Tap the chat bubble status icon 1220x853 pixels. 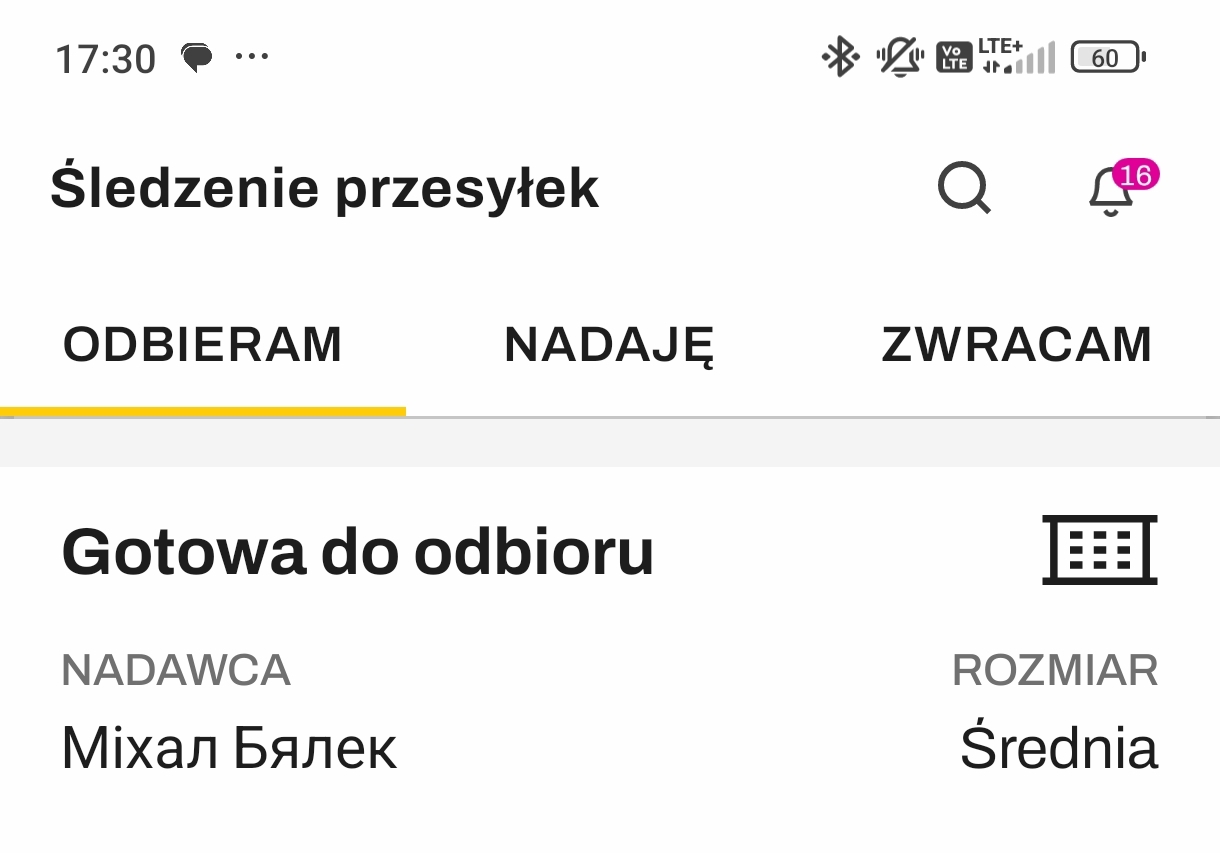[197, 57]
